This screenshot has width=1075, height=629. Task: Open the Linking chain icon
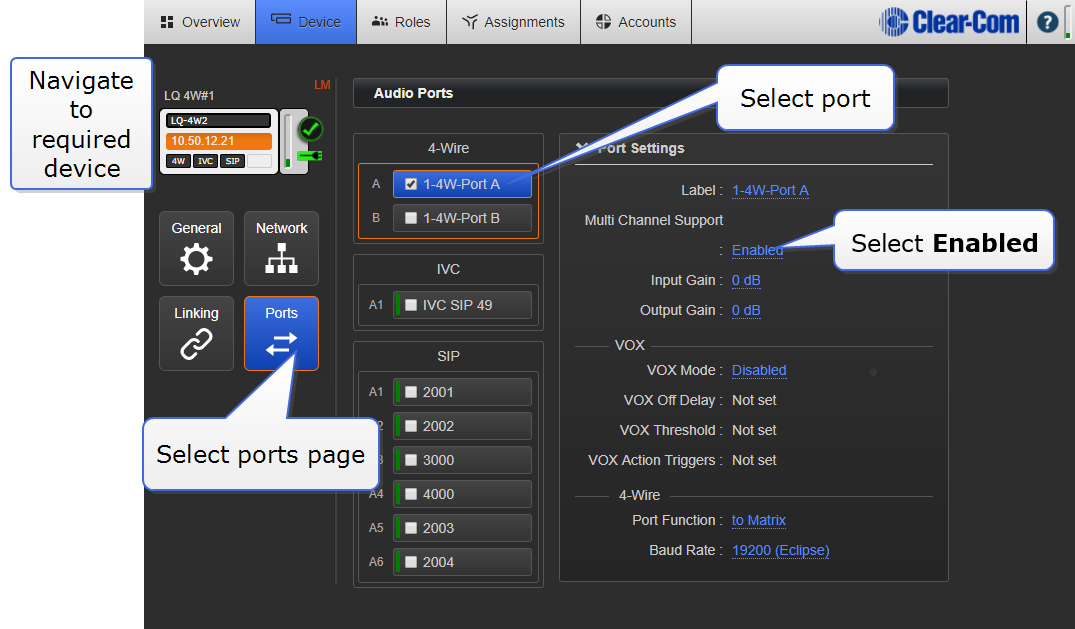coord(196,344)
